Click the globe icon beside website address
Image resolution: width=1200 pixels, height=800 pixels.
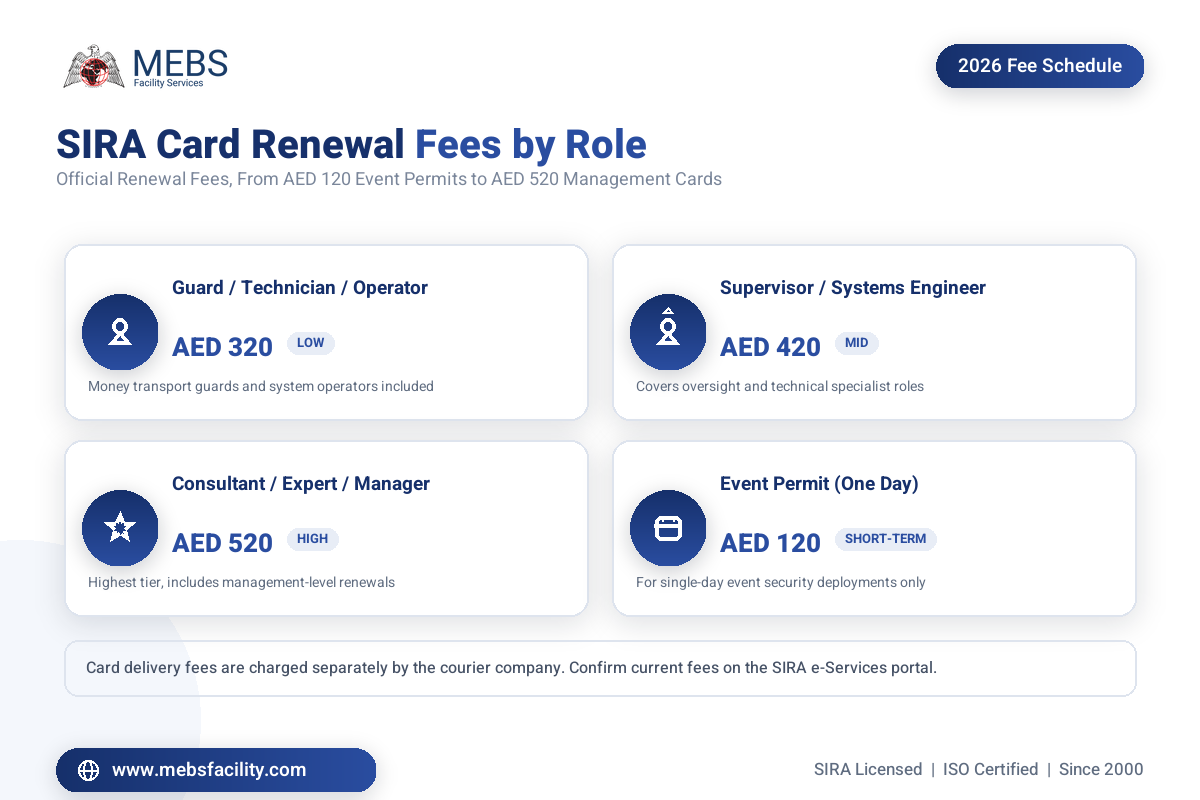pos(89,770)
